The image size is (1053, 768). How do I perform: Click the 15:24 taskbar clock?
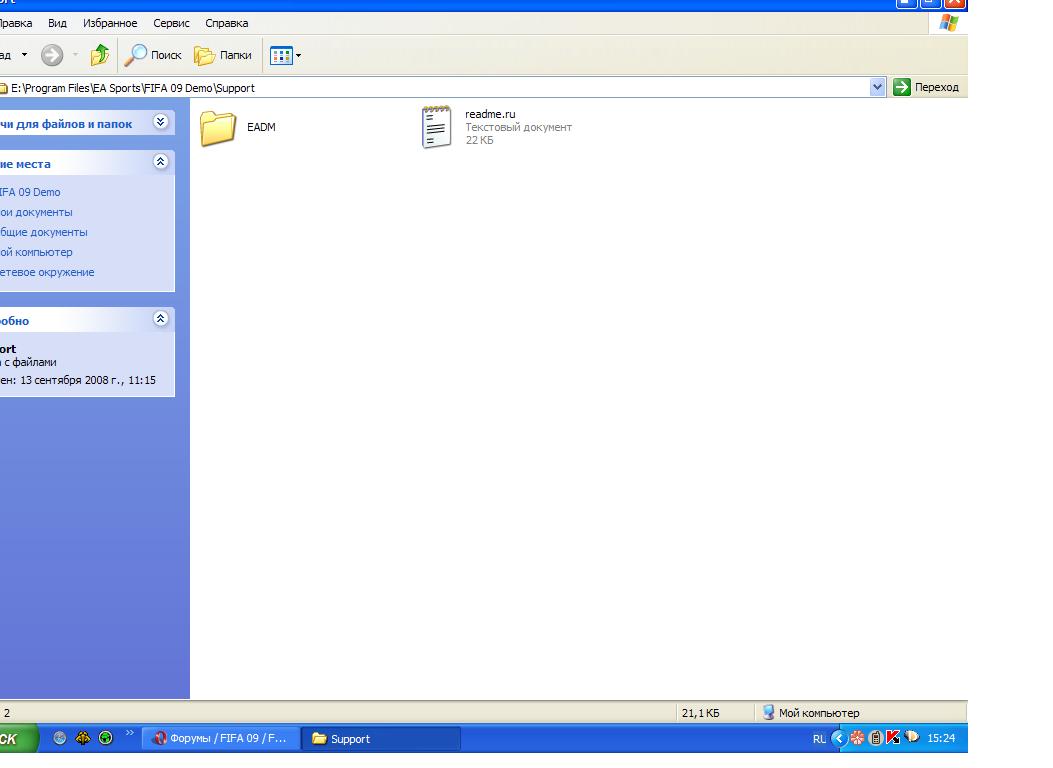coord(941,738)
